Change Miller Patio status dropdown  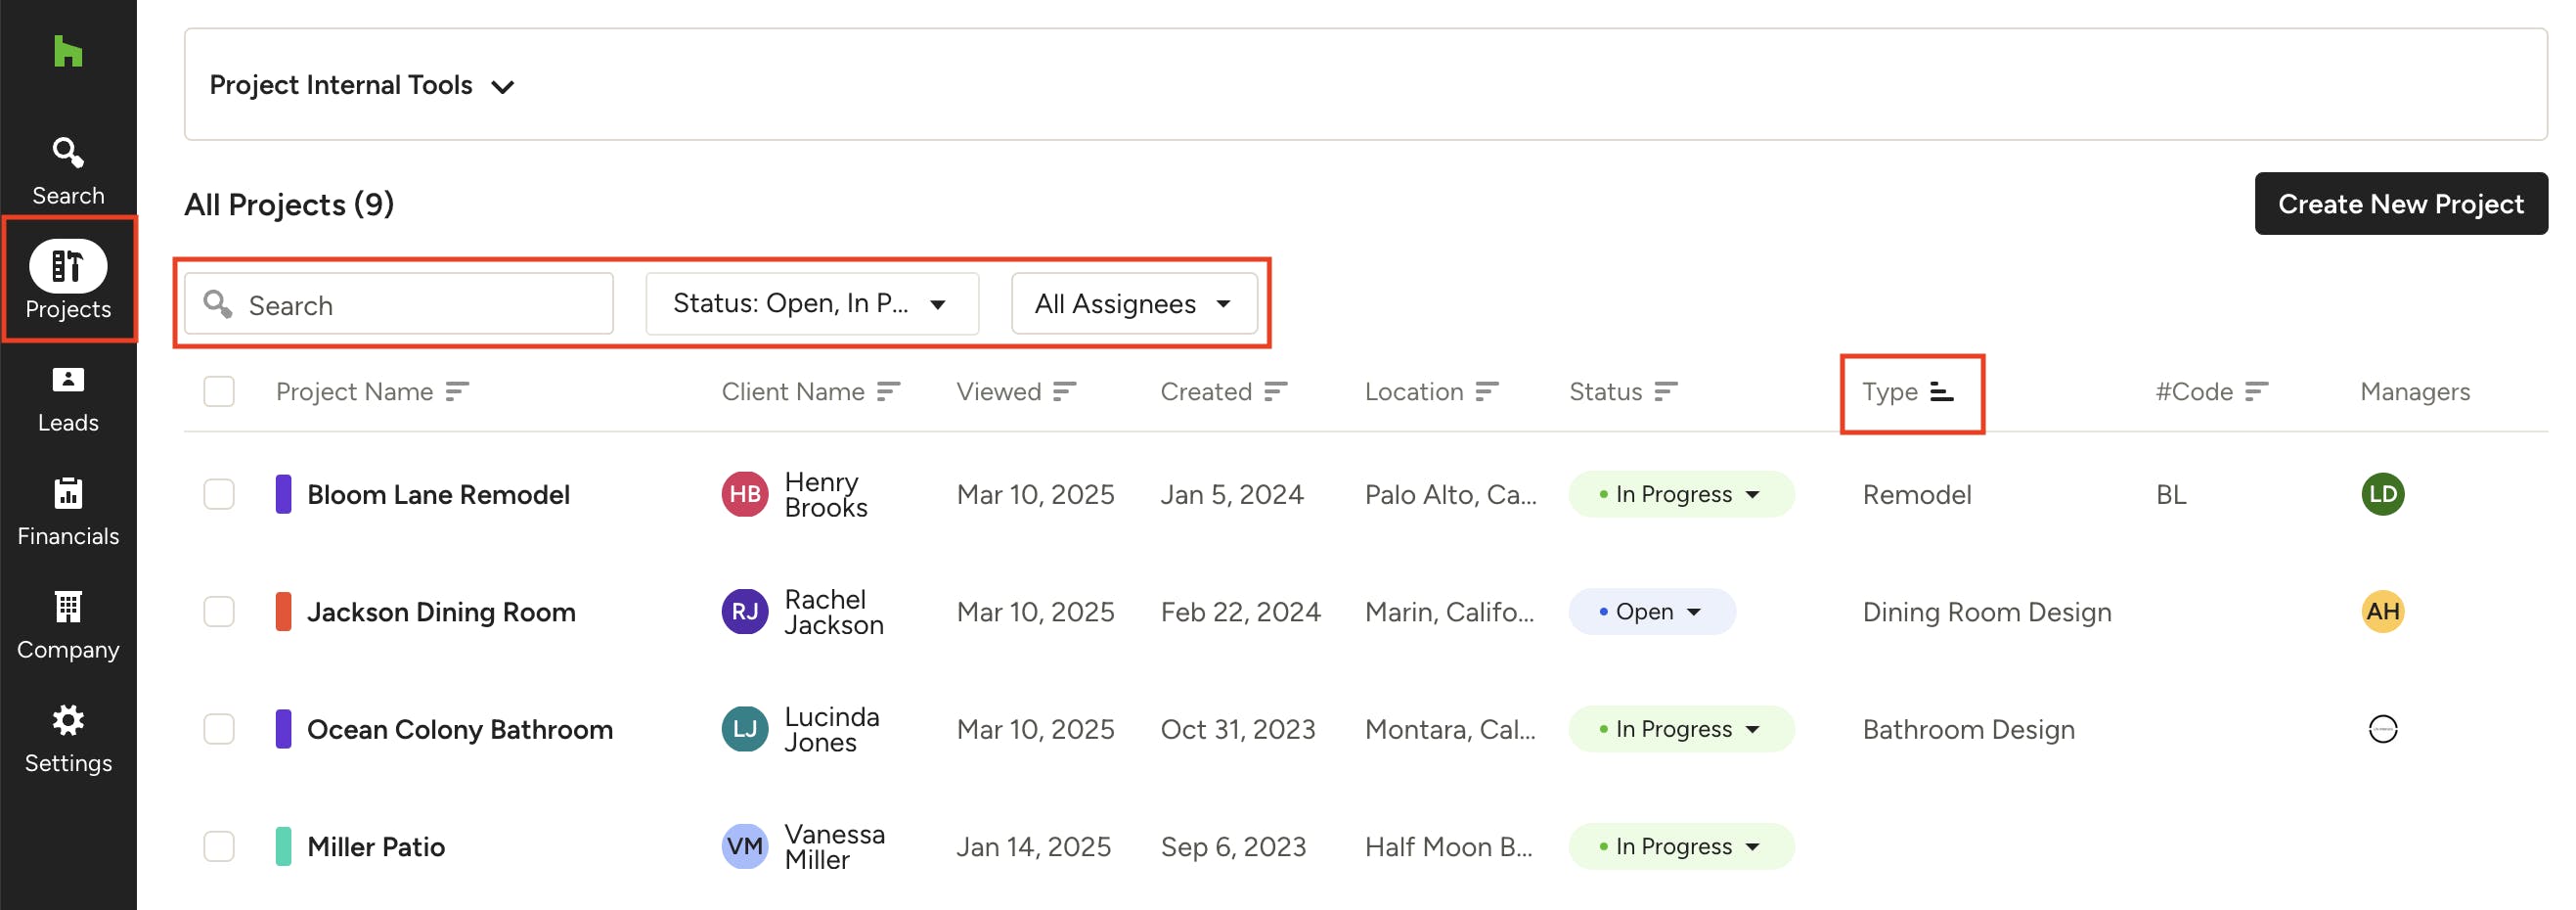[x=1681, y=846]
